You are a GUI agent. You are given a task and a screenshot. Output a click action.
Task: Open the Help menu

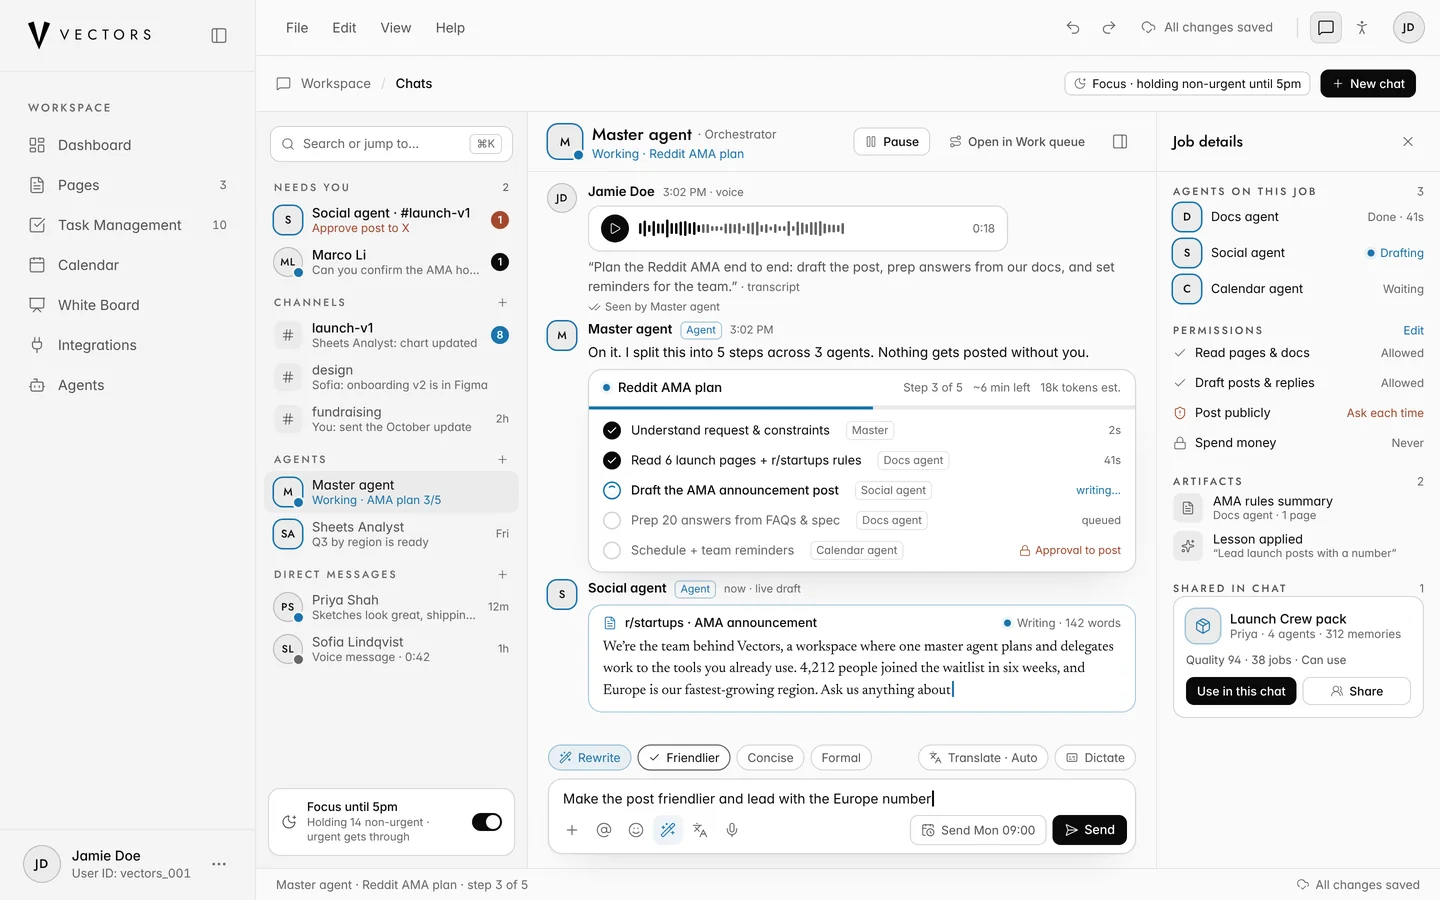pyautogui.click(x=450, y=28)
